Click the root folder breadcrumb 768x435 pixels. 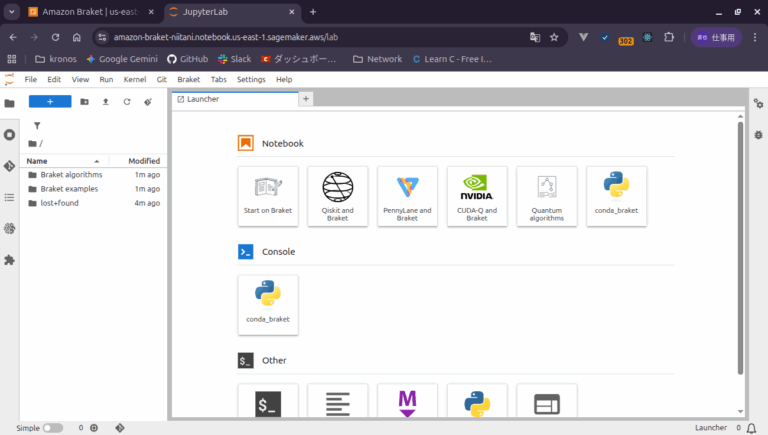[x=33, y=144]
